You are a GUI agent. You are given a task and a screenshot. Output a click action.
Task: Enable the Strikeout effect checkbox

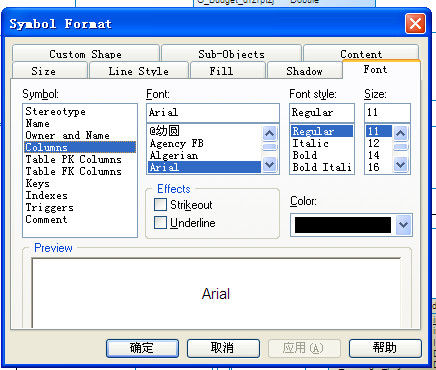(x=160, y=205)
